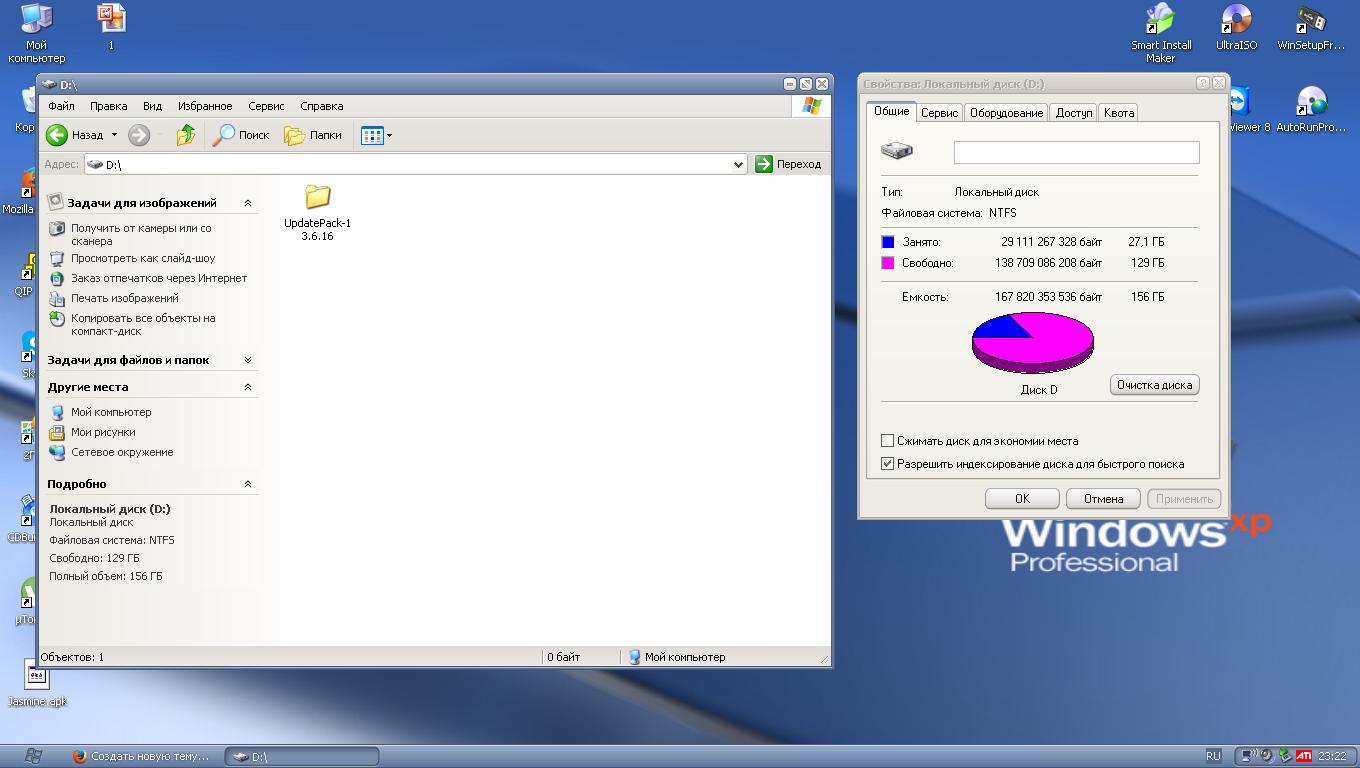Select the UltraISO desktop shortcut
This screenshot has height=768, width=1360.
tap(1236, 27)
